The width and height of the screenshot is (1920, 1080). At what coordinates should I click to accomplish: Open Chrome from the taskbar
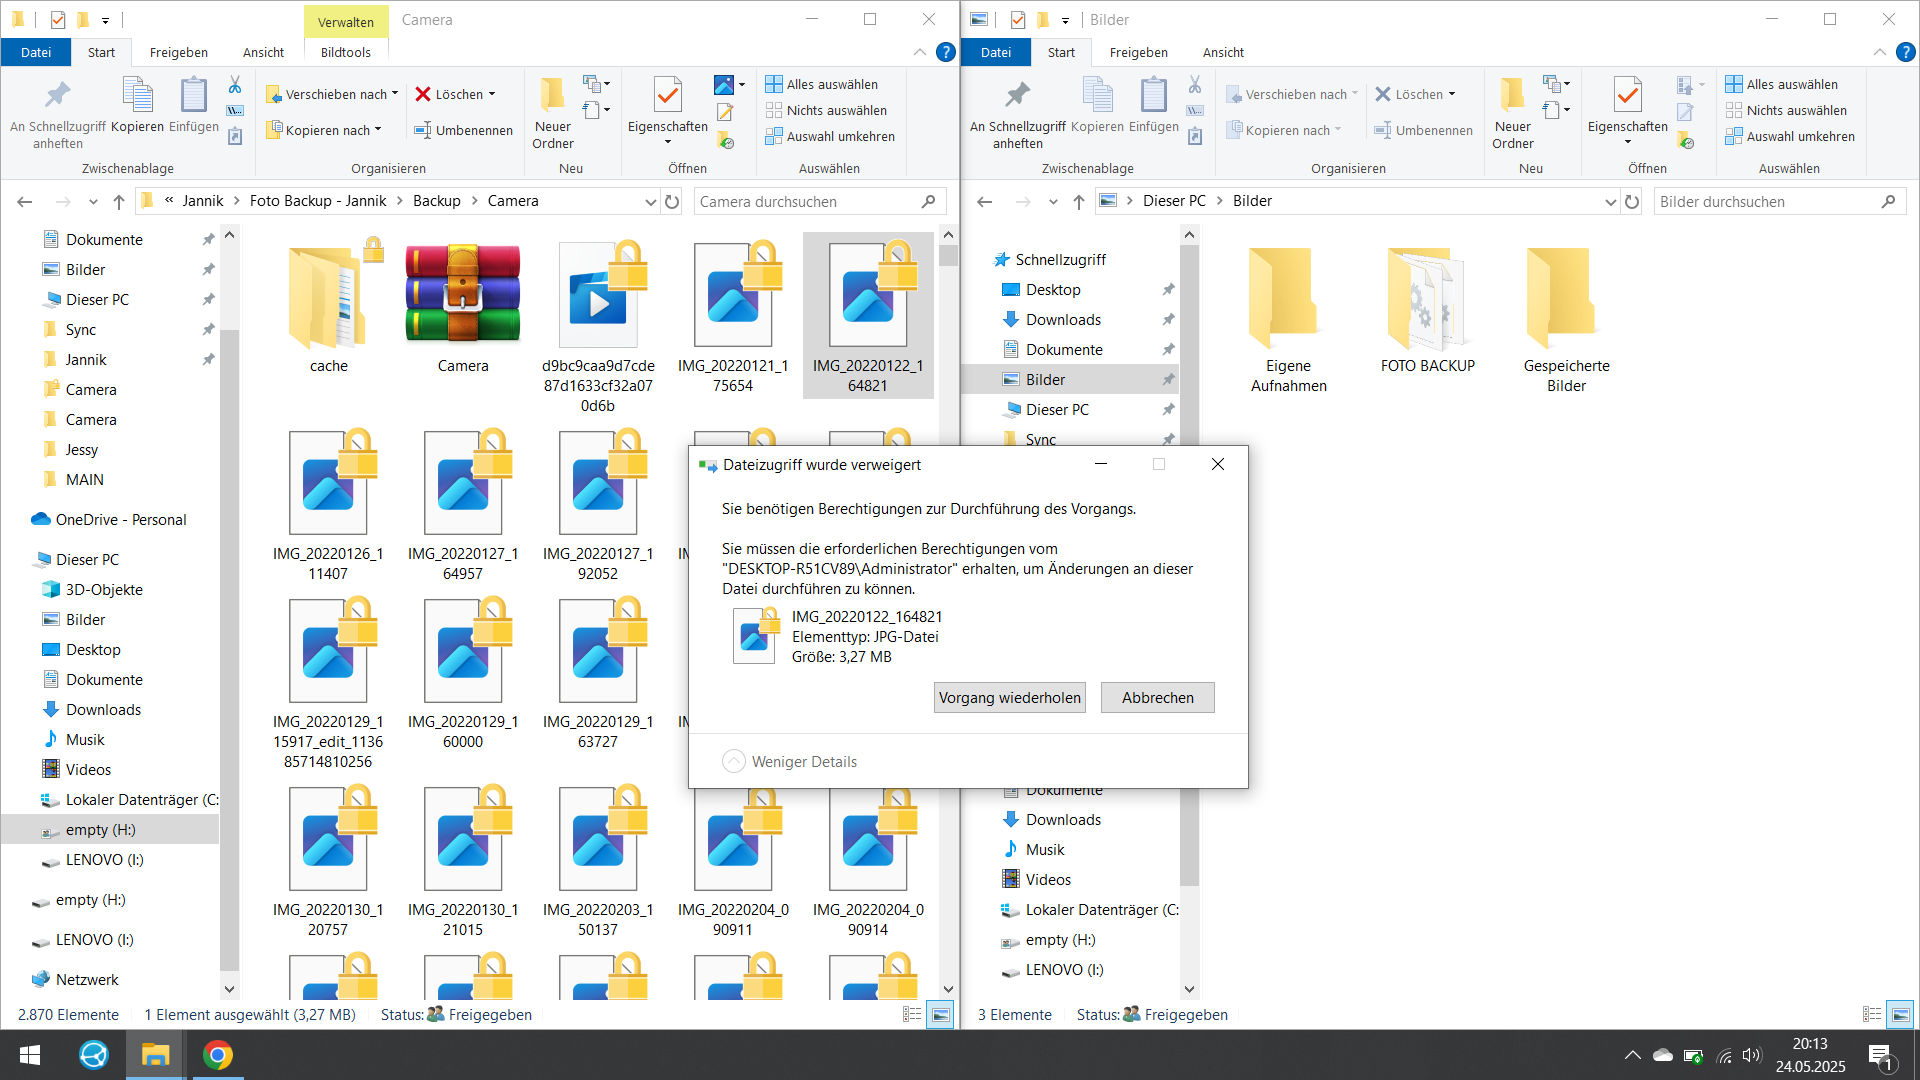(x=217, y=1055)
